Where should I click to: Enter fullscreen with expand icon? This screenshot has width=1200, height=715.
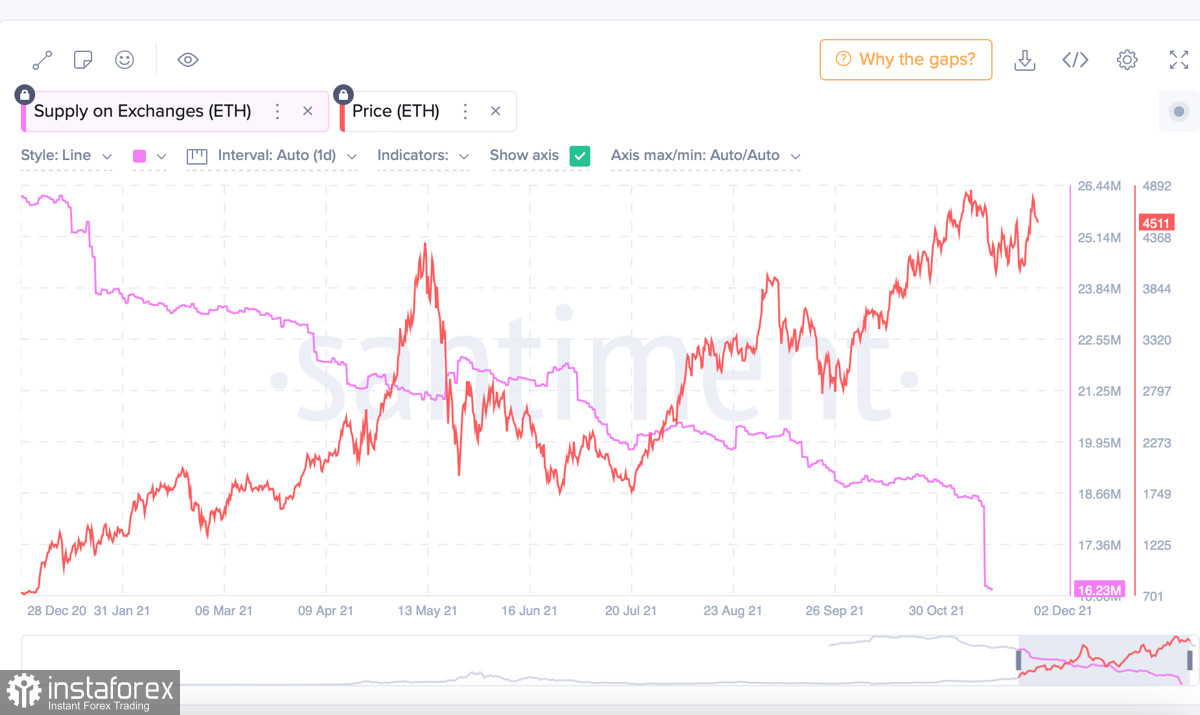[x=1179, y=60]
